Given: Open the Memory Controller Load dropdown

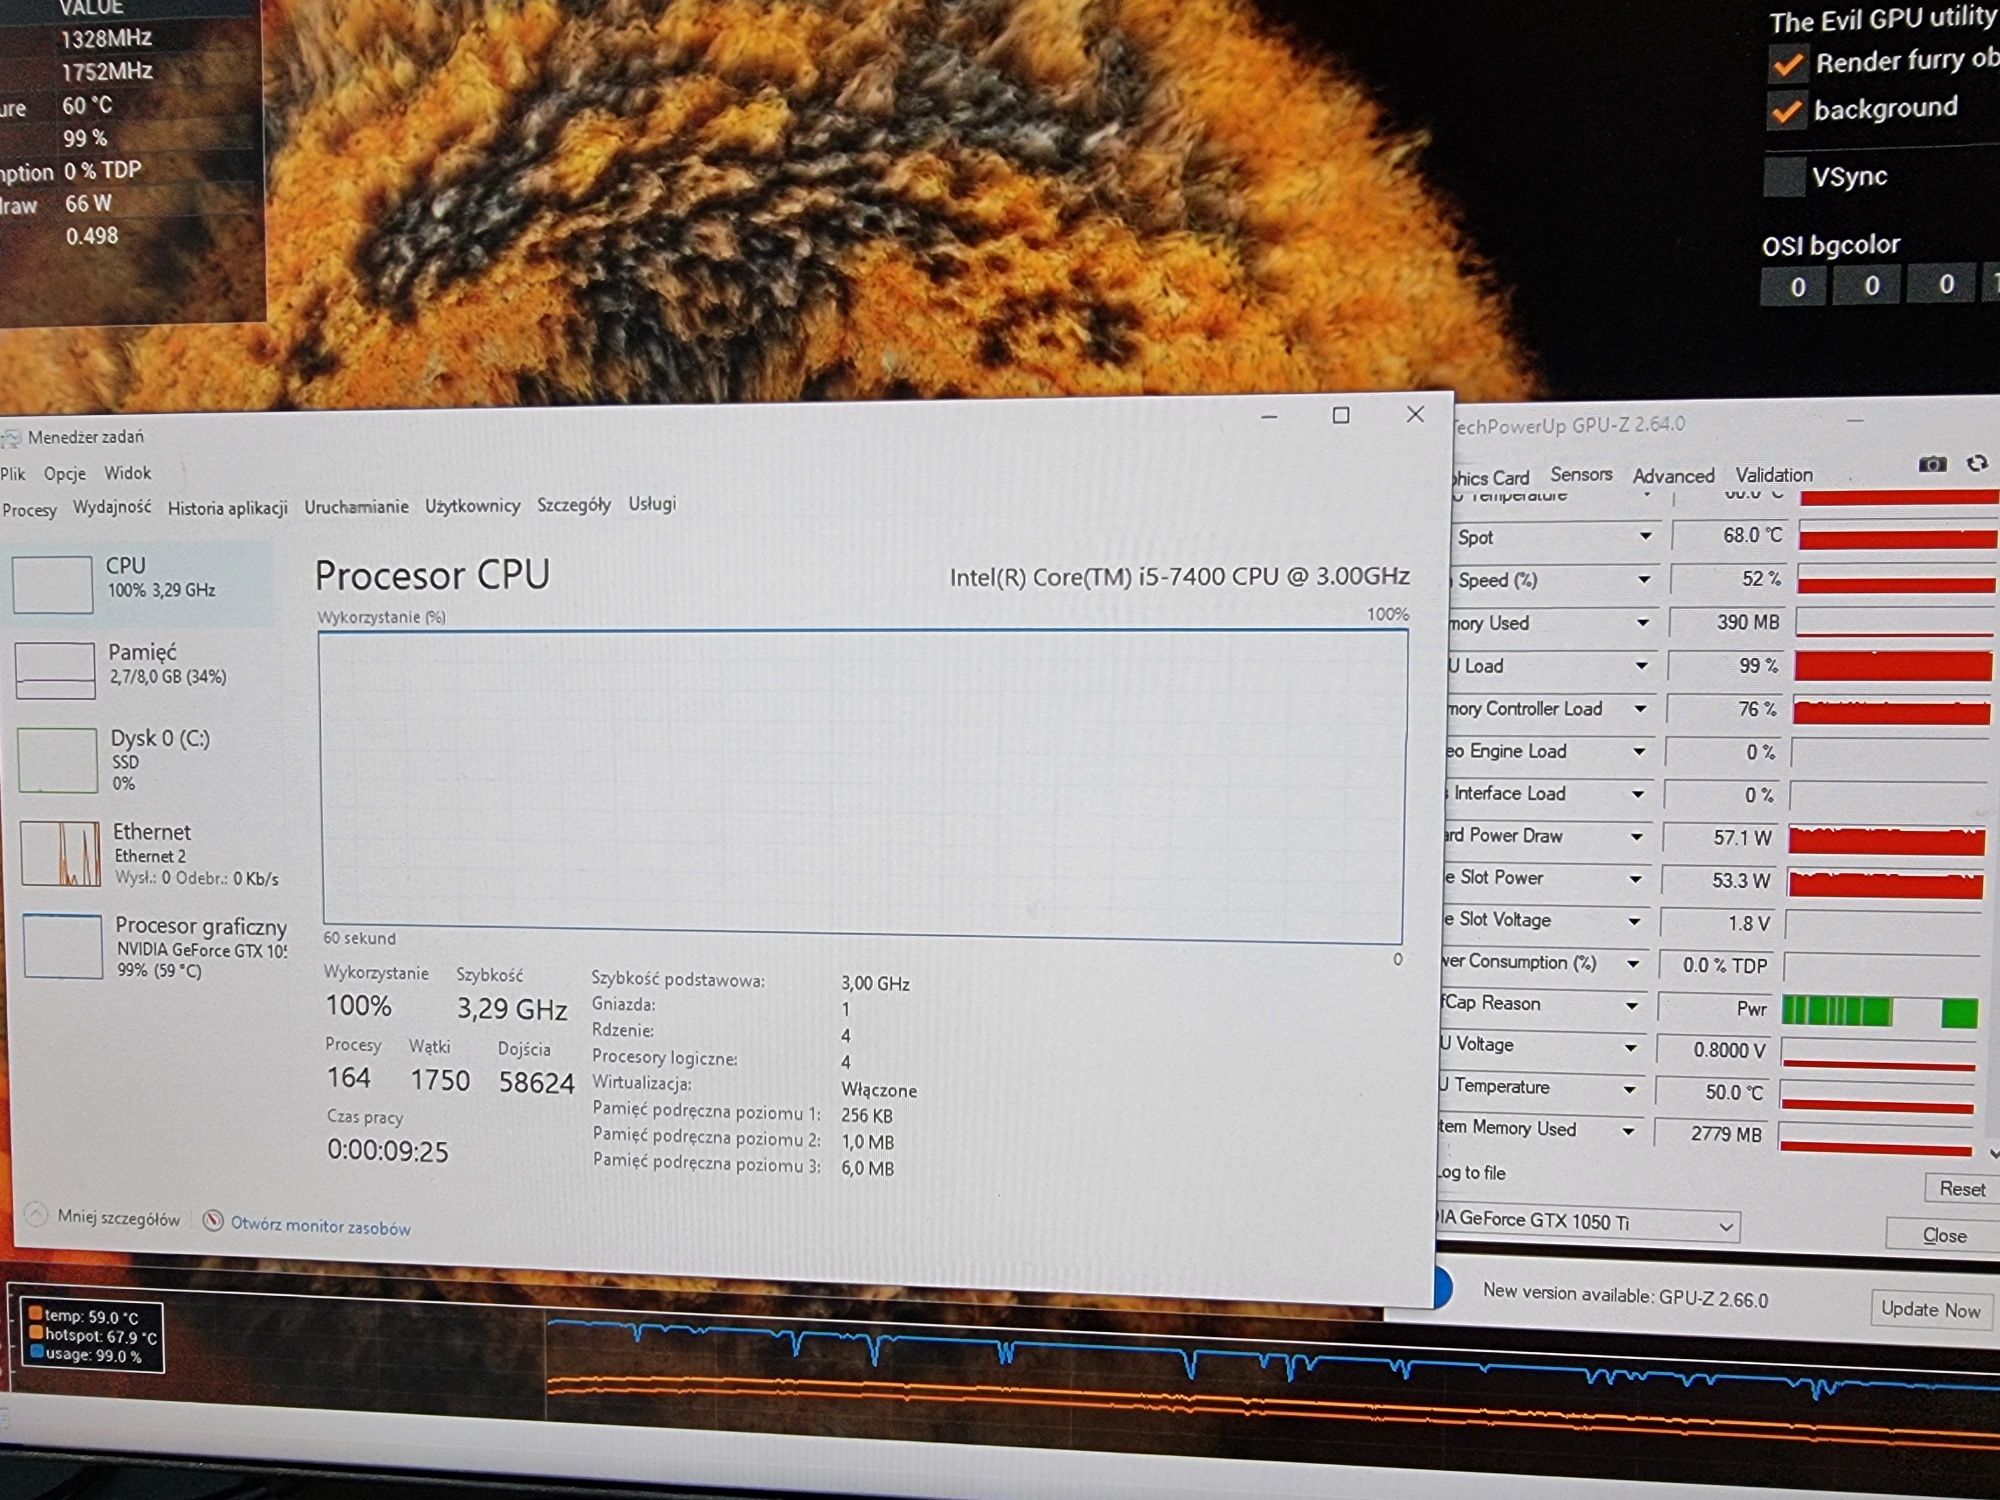Looking at the screenshot, I should pos(1640,708).
